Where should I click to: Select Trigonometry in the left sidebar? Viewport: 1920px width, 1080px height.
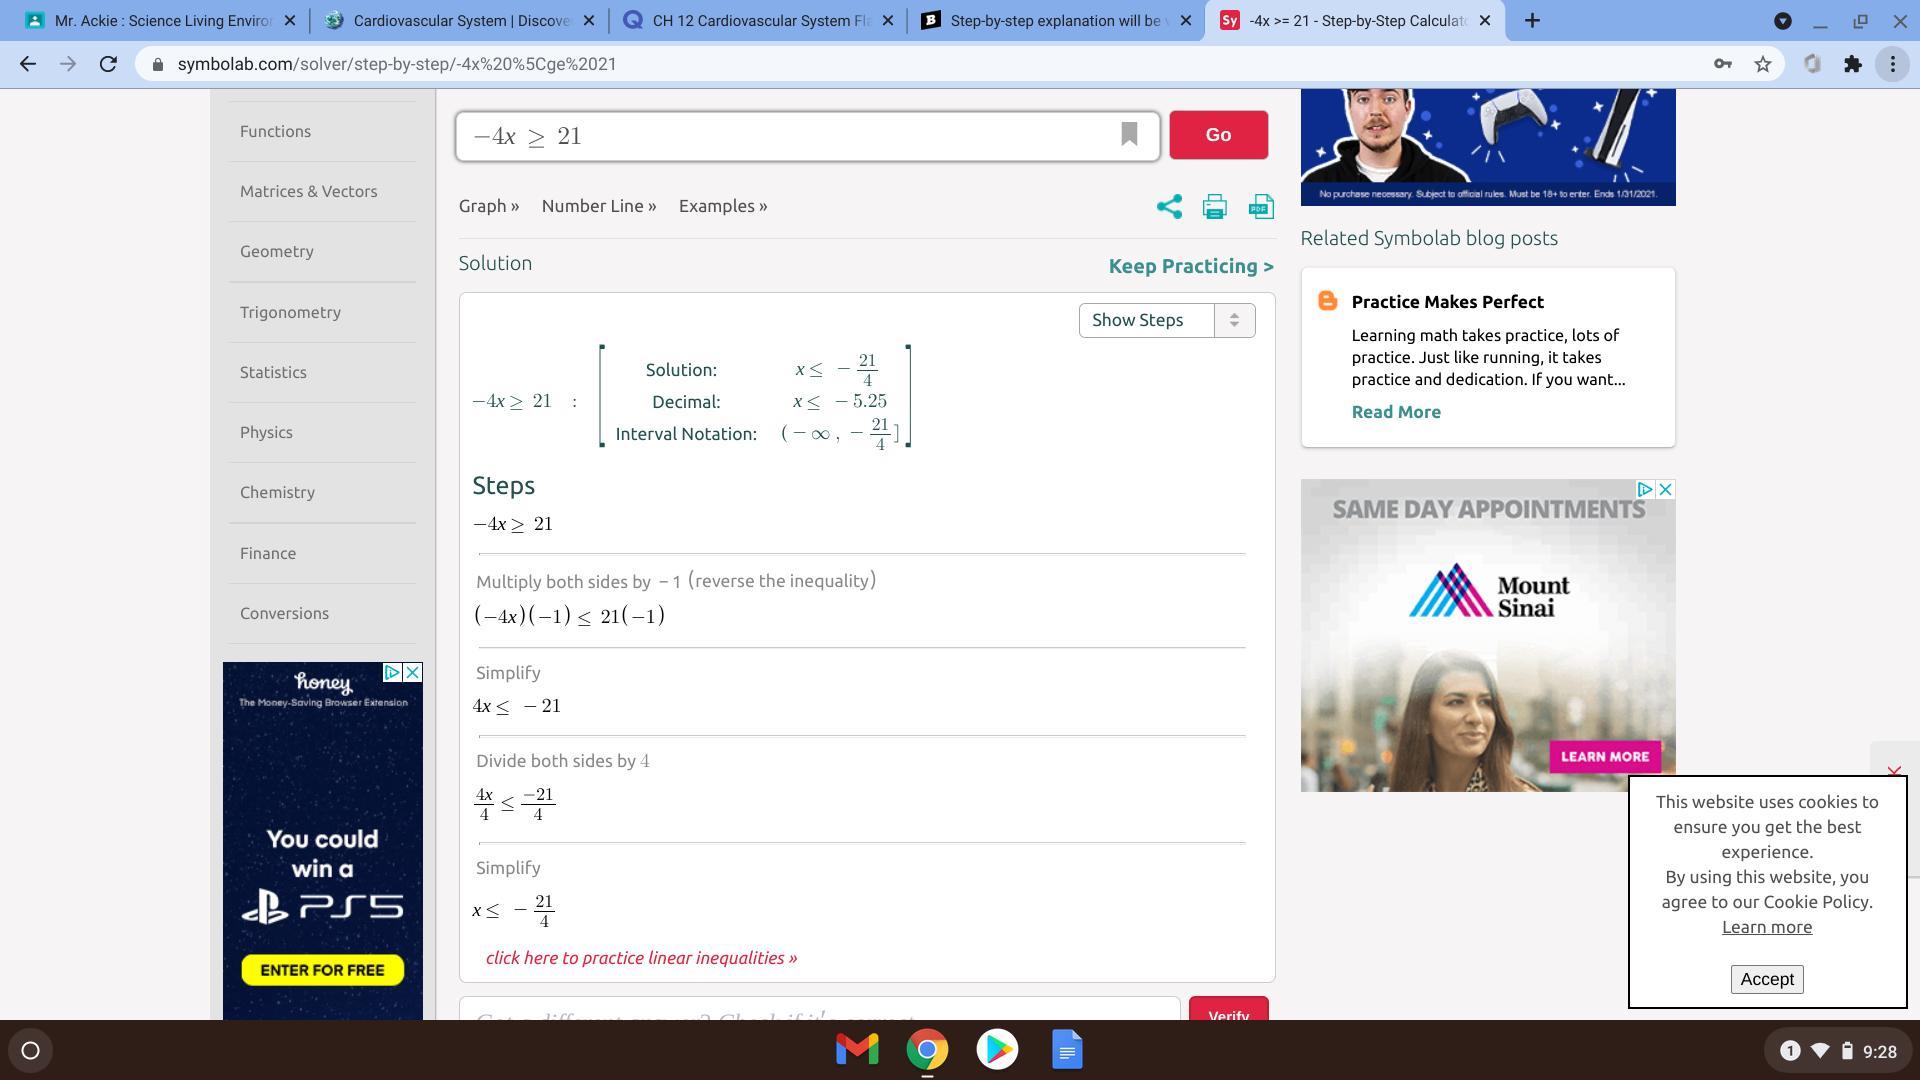(290, 312)
